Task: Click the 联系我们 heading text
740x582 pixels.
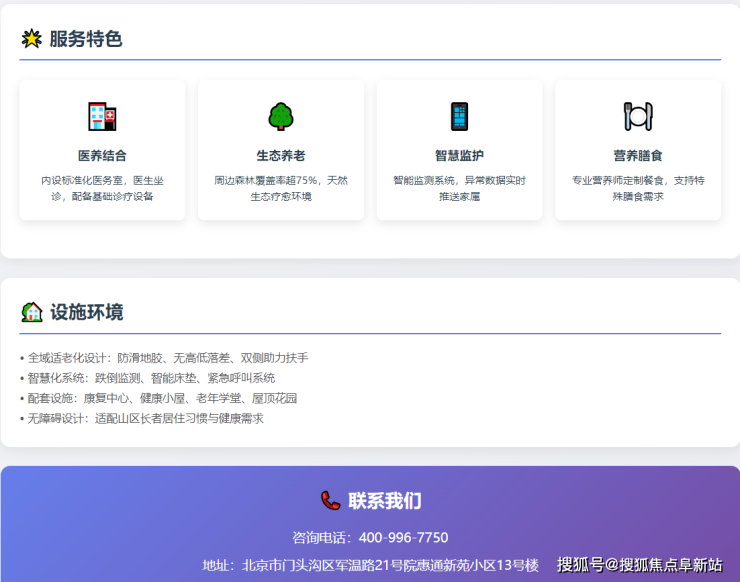Action: 384,501
